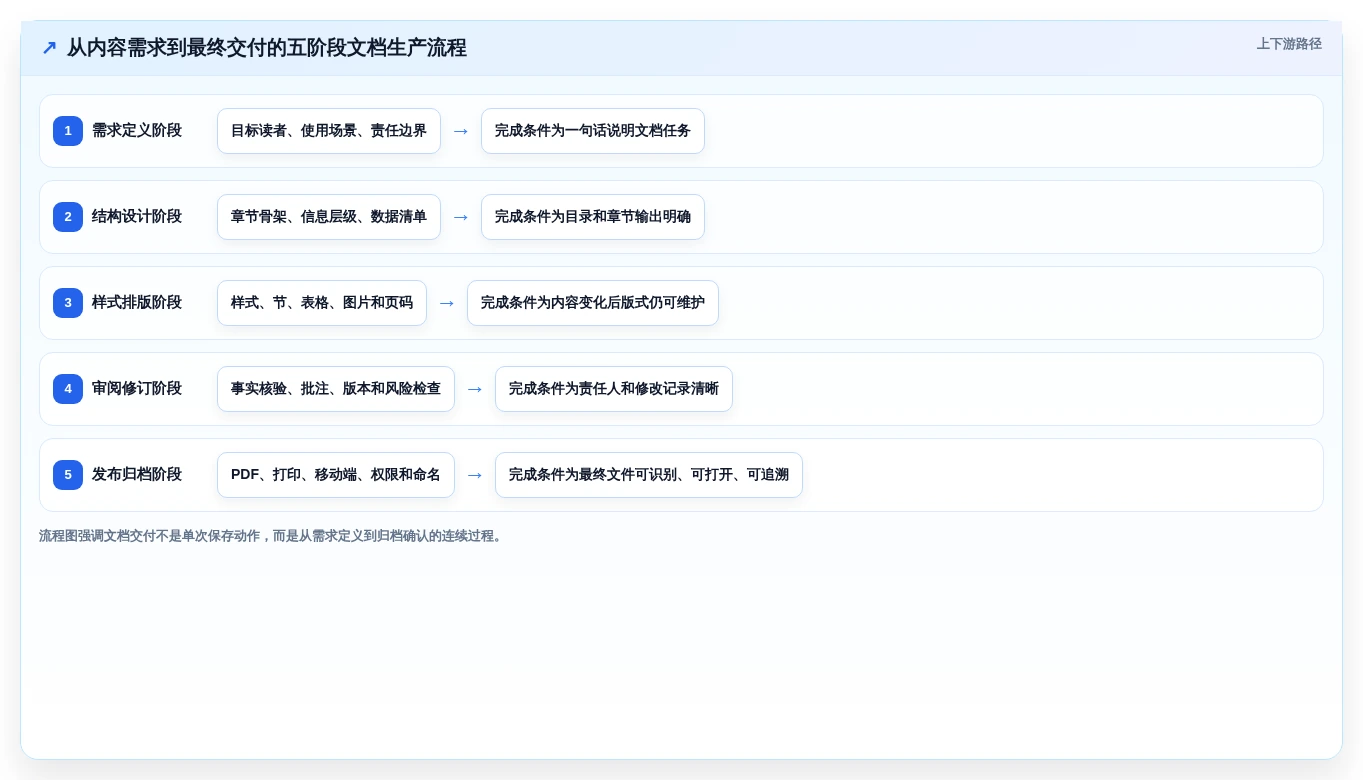This screenshot has height=780, width=1363.
Task: Click 完成条件为最终文件可识别、可打开、可追溯 box
Action: click(x=649, y=475)
